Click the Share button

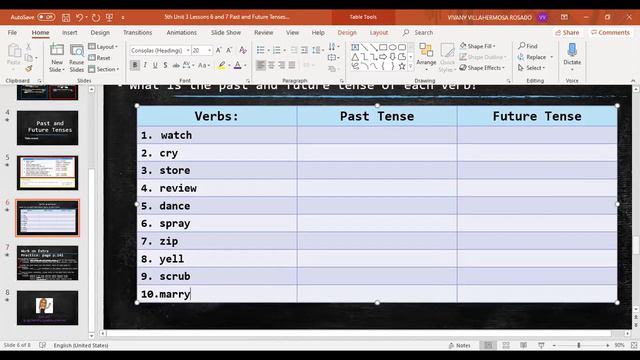[x=567, y=32]
